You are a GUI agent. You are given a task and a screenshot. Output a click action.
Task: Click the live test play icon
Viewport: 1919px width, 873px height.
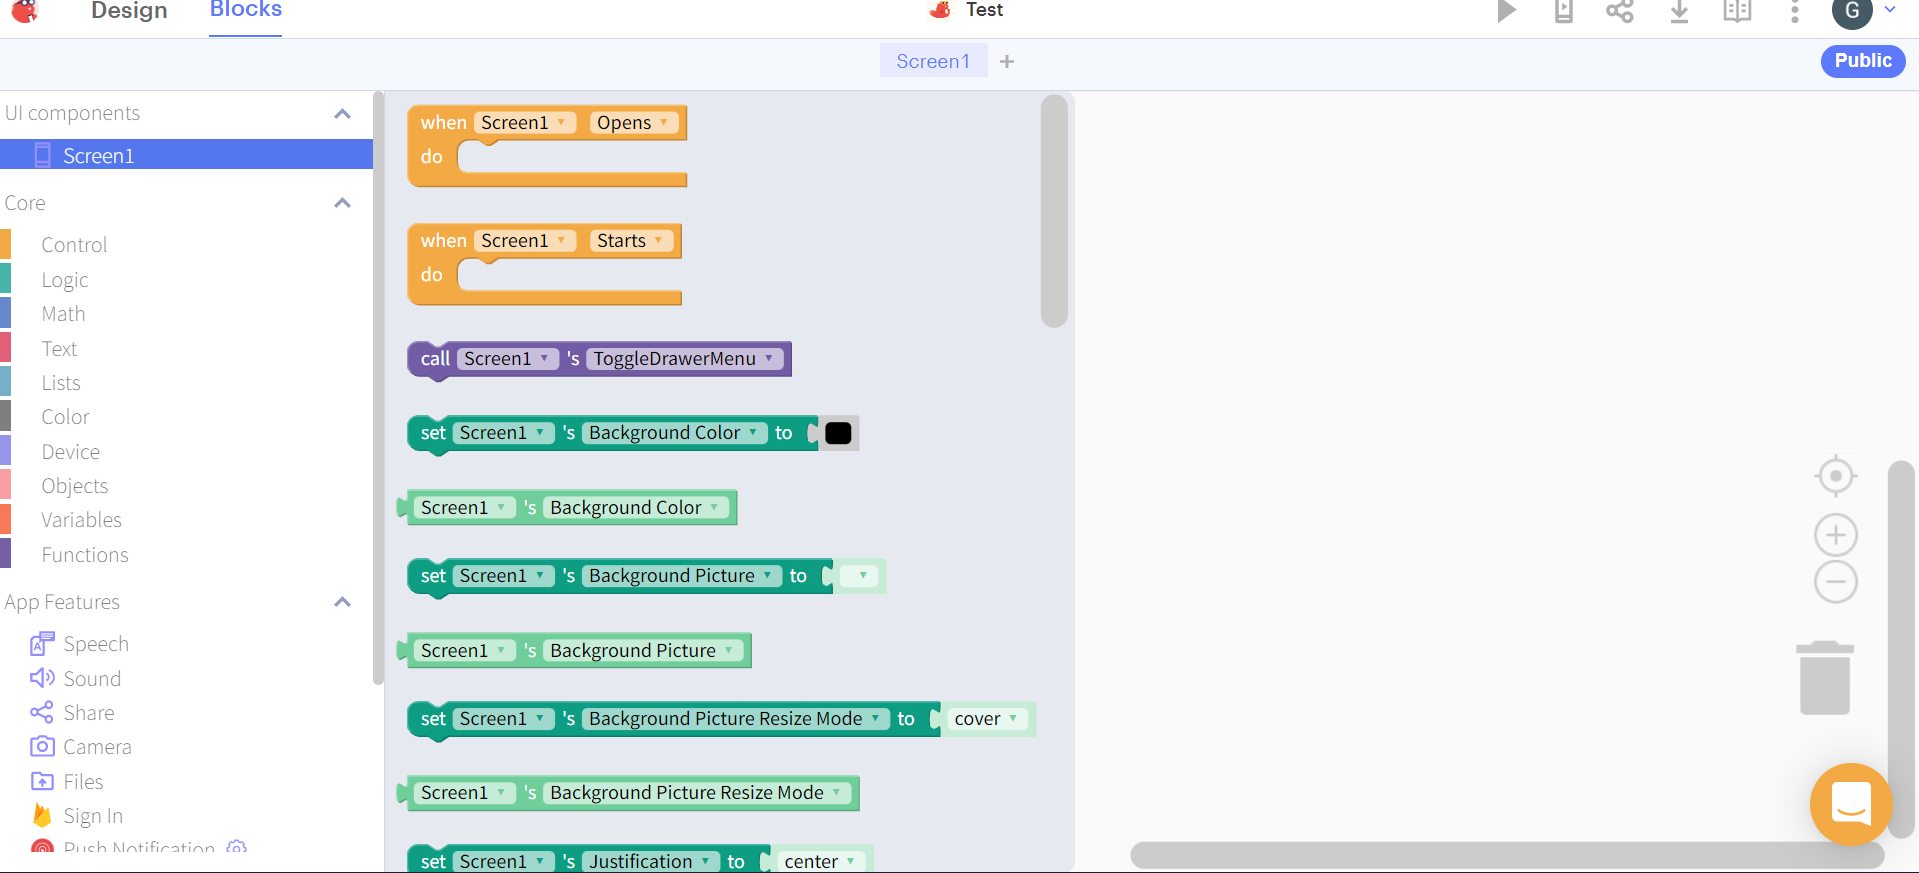coord(1506,11)
